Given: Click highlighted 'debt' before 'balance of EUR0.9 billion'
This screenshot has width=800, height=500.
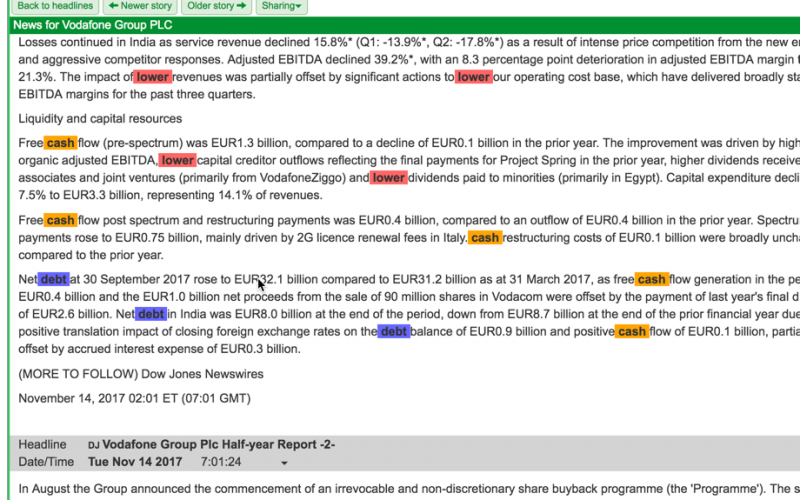Looking at the screenshot, I should click(x=394, y=332).
